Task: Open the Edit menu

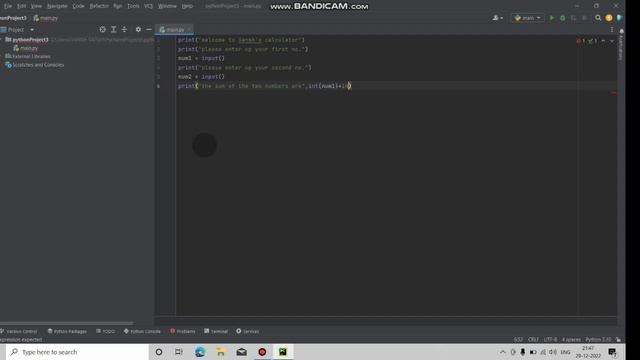Action: (21, 6)
